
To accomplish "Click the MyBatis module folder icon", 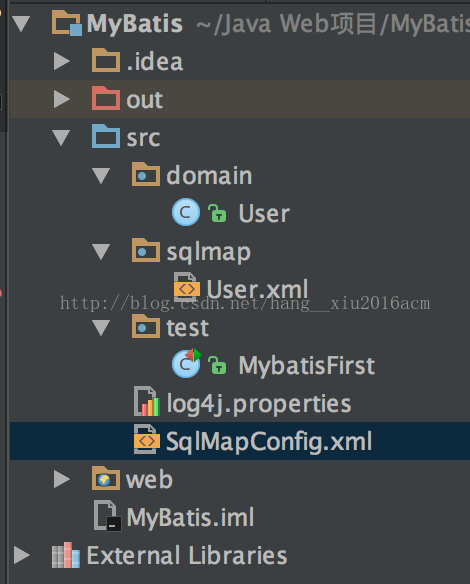I will click(x=67, y=23).
